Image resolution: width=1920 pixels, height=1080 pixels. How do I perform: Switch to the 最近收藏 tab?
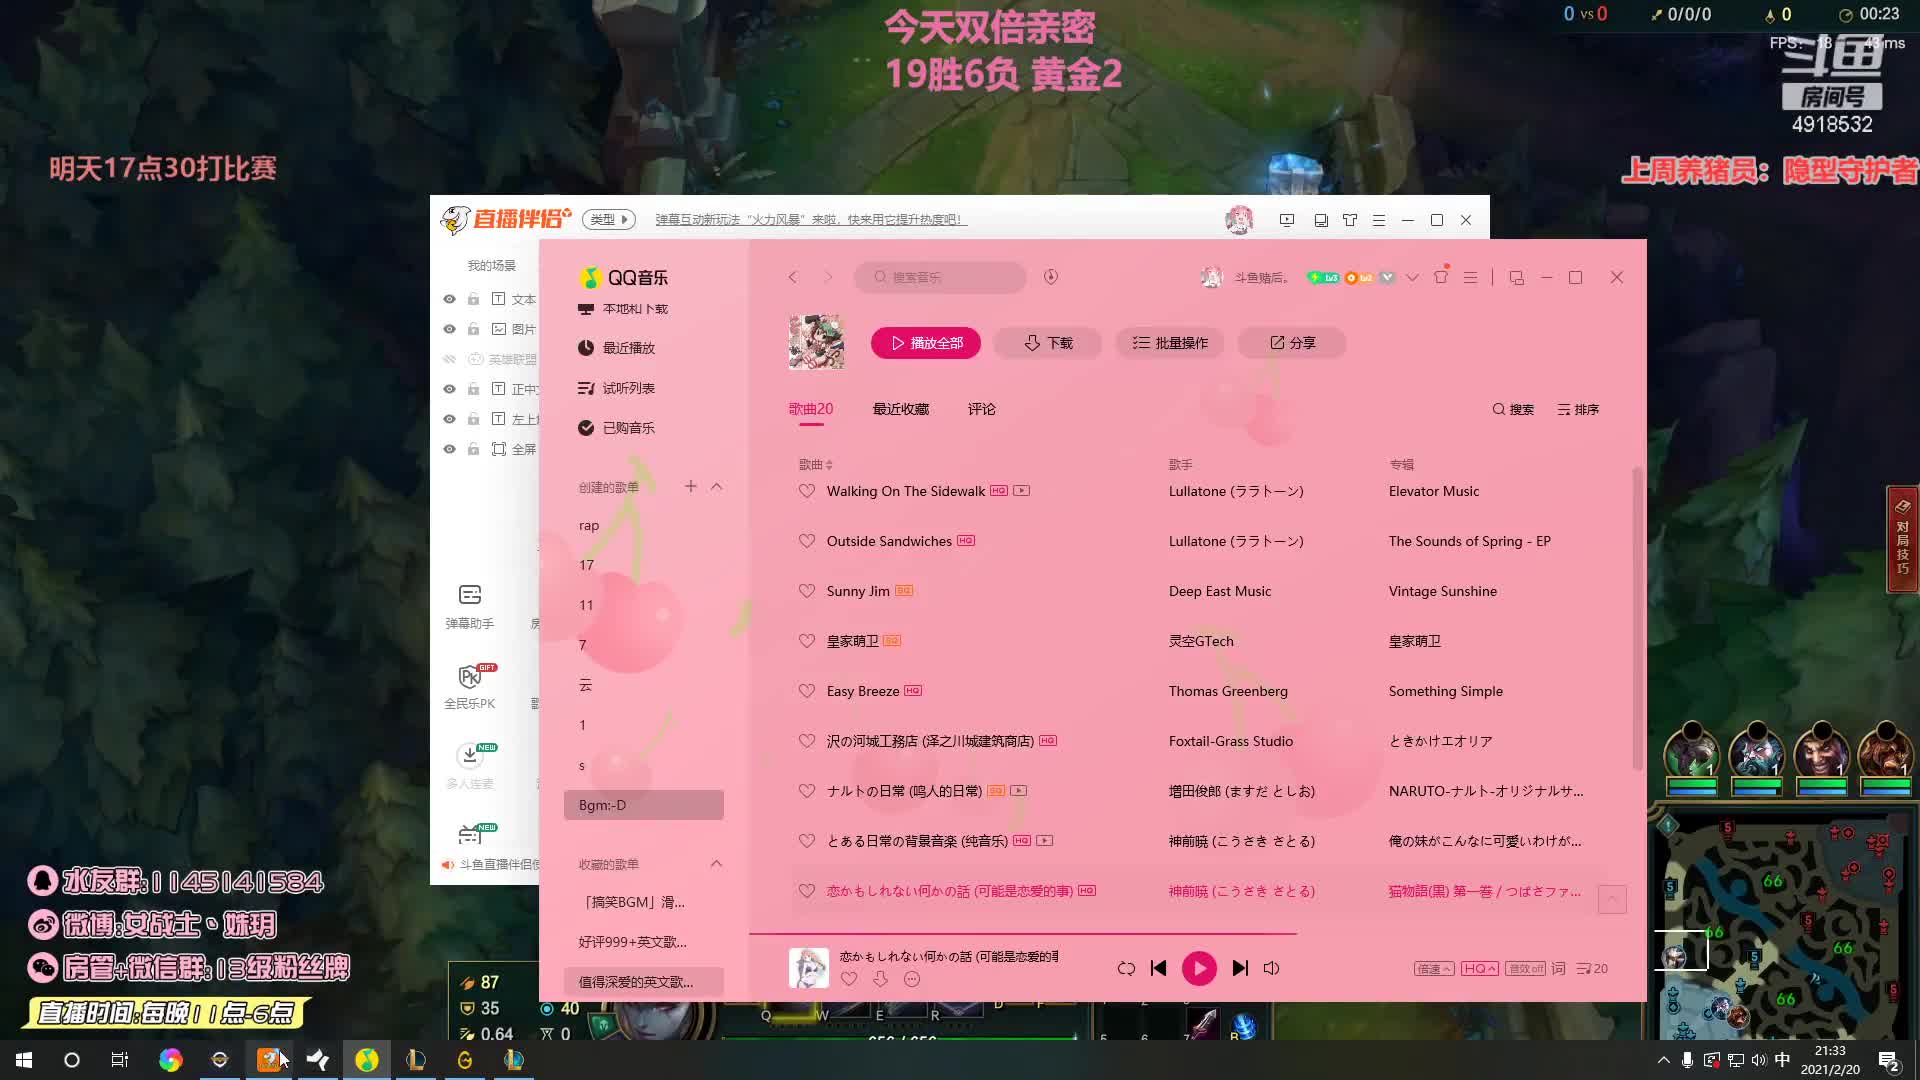point(901,409)
